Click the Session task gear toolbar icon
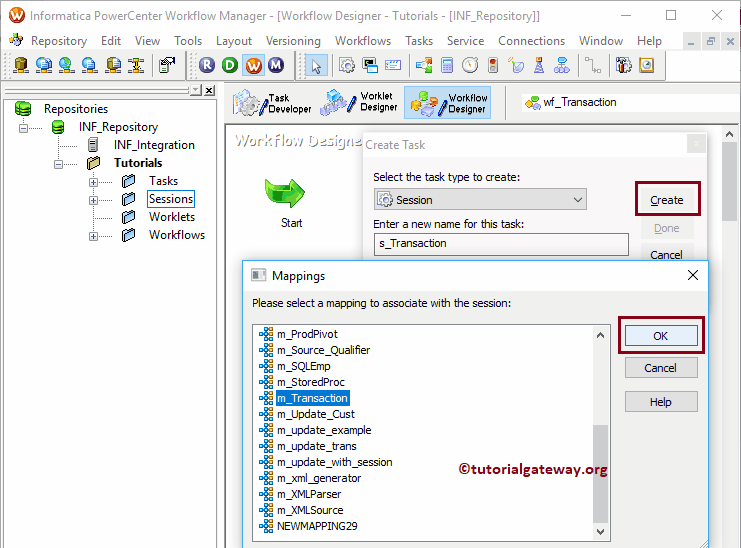 pyautogui.click(x=347, y=65)
